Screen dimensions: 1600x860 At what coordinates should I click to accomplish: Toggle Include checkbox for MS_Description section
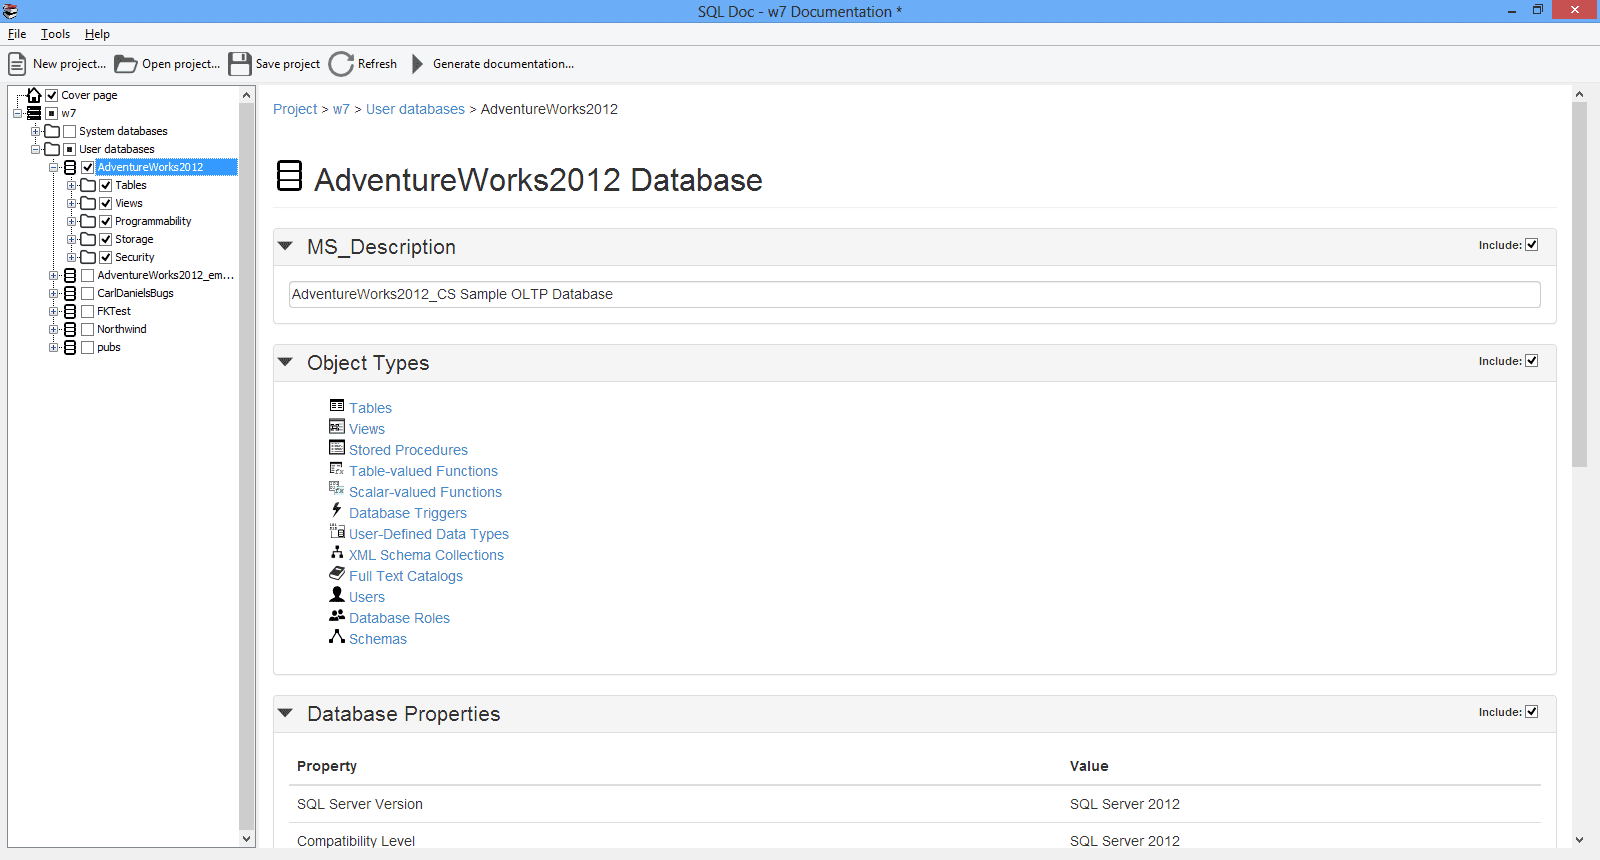coord(1532,245)
